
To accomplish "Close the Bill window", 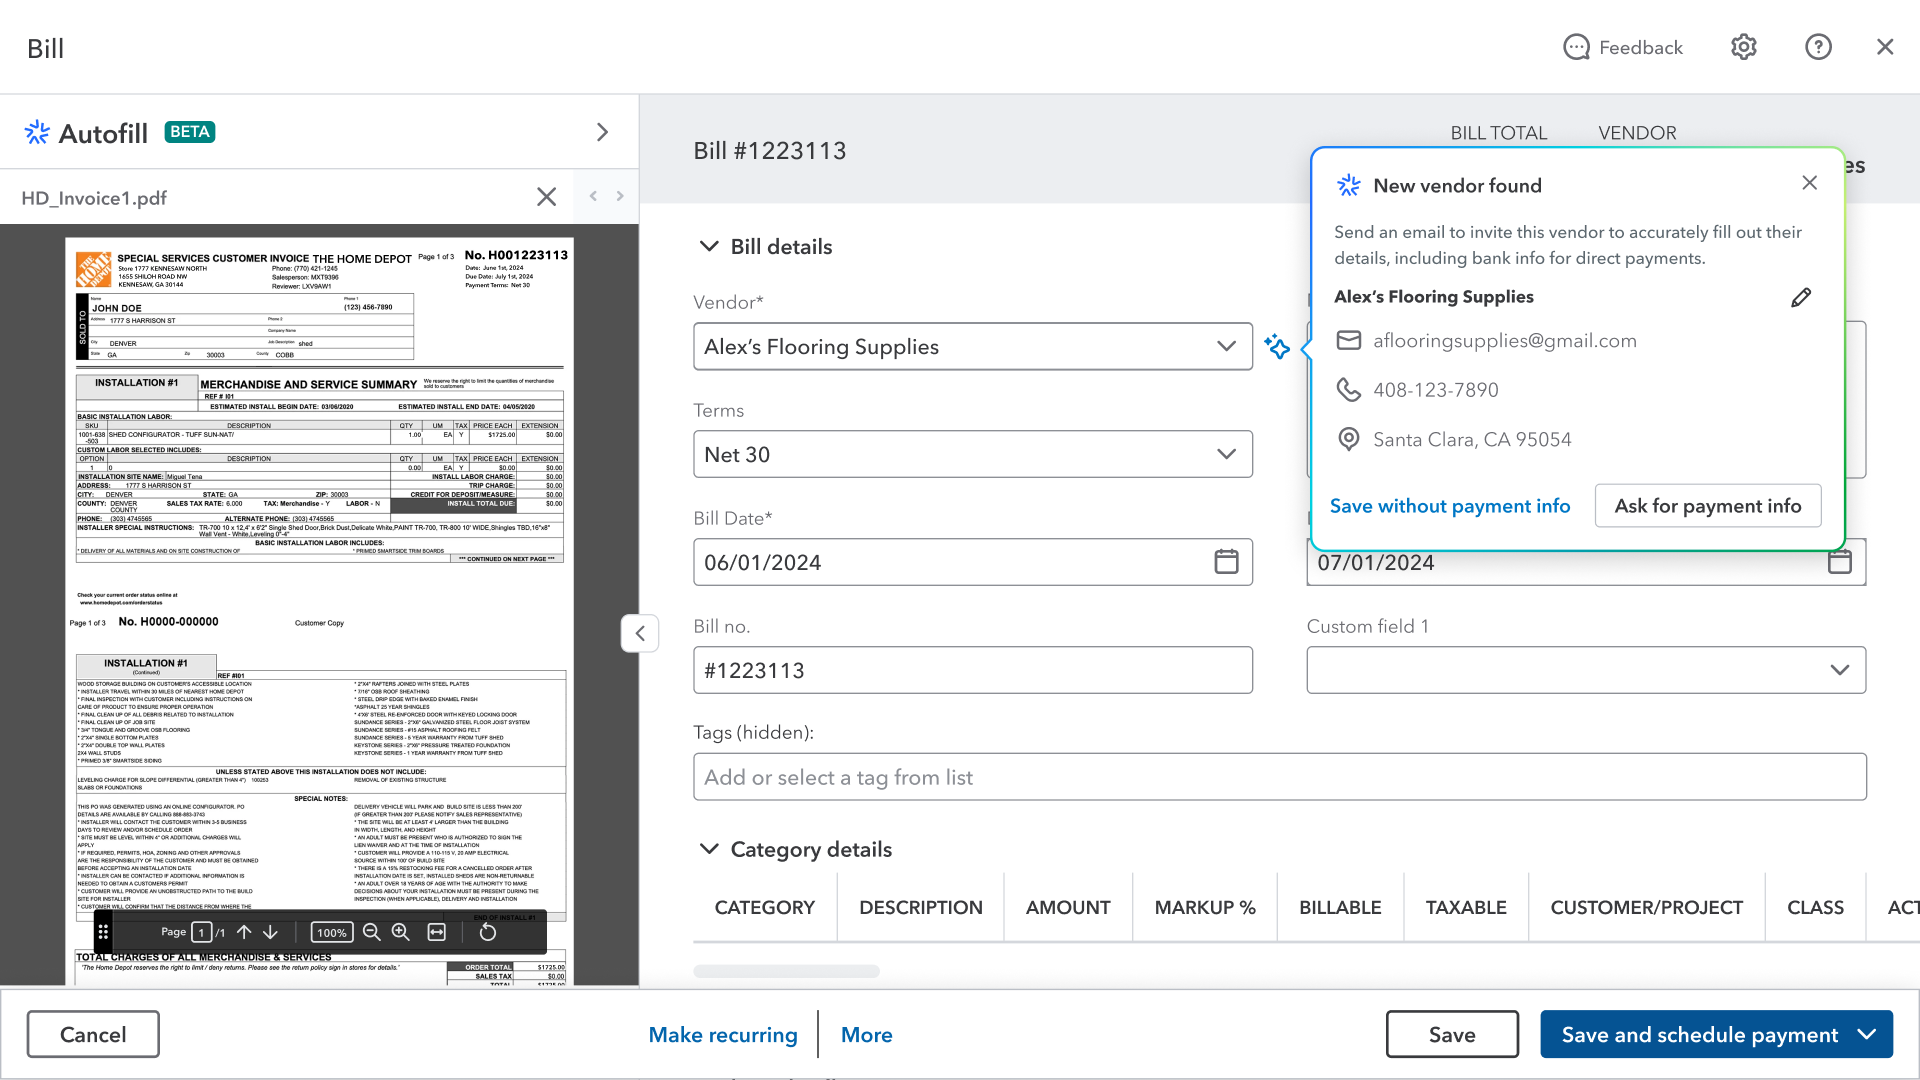I will point(1885,47).
